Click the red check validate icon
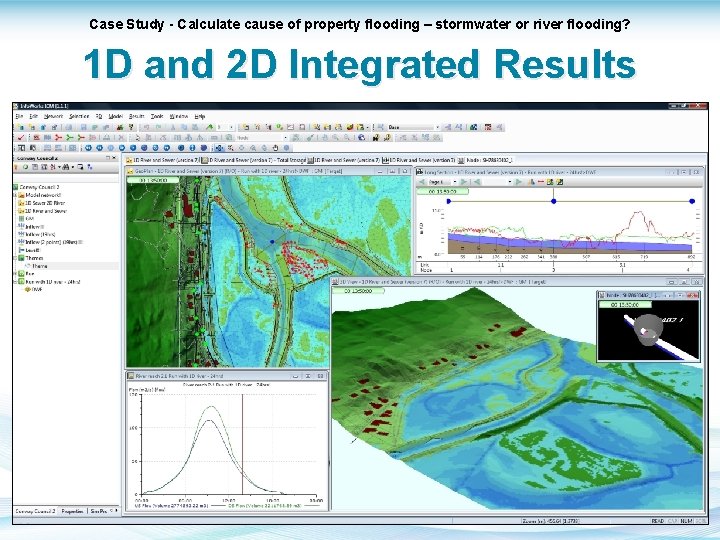The width and height of the screenshot is (720, 540). click(21, 137)
